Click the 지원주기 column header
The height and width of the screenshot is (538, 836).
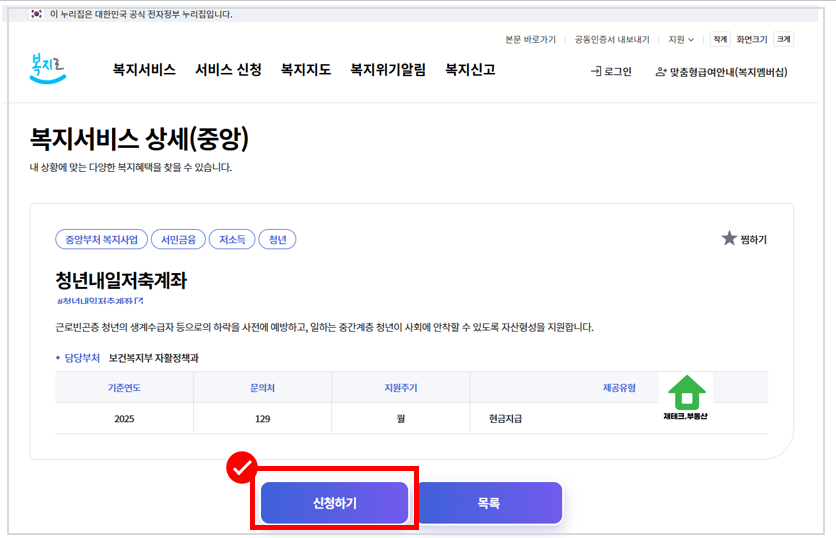401,388
